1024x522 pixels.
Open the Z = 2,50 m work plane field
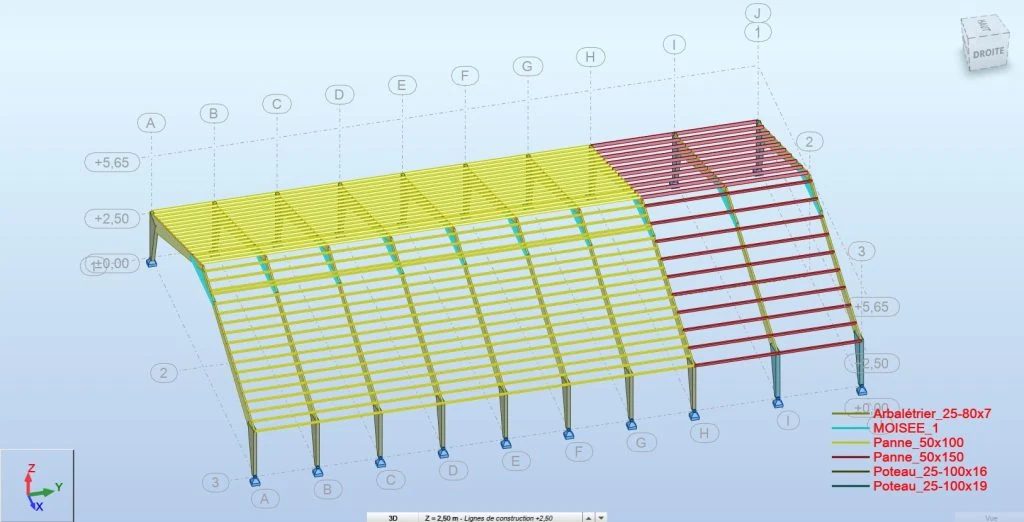[x=500, y=518]
